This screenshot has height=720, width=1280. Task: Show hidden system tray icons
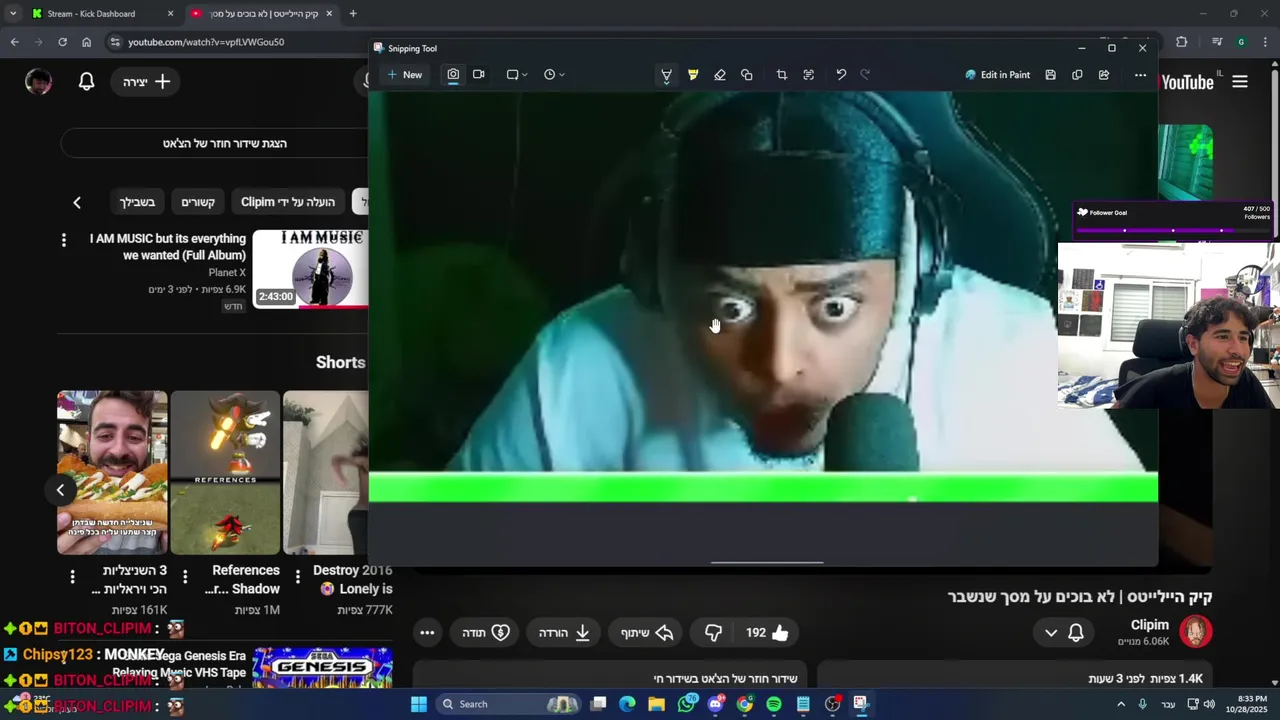1121,704
